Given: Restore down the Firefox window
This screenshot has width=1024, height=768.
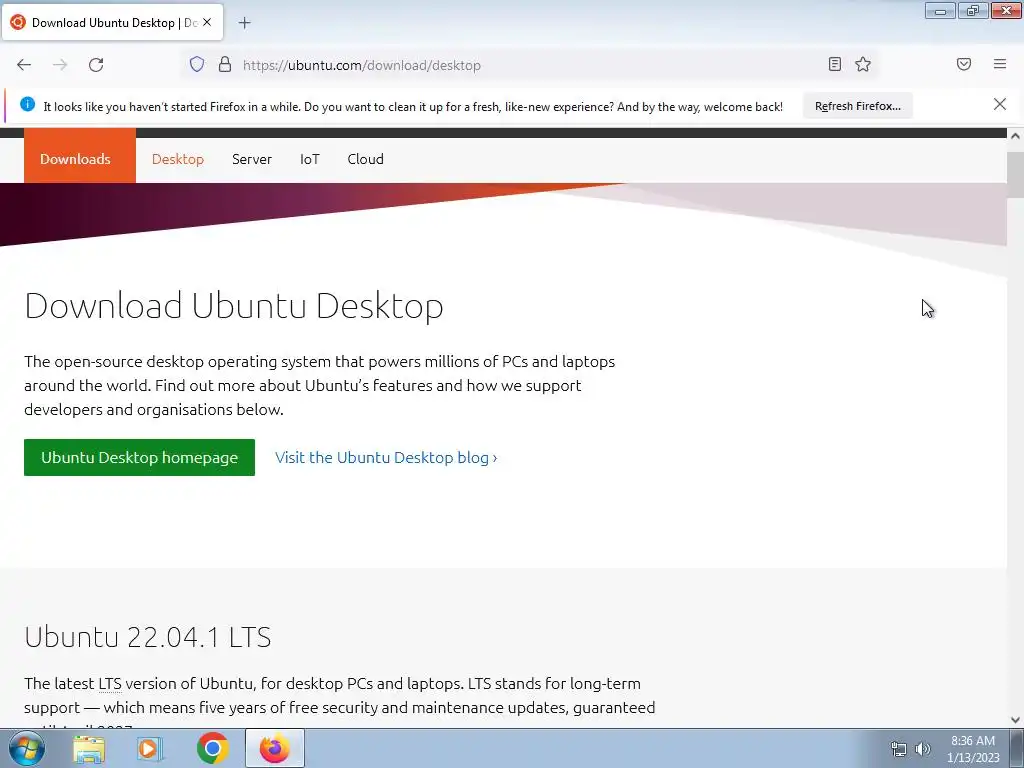Looking at the screenshot, I should click(x=972, y=11).
